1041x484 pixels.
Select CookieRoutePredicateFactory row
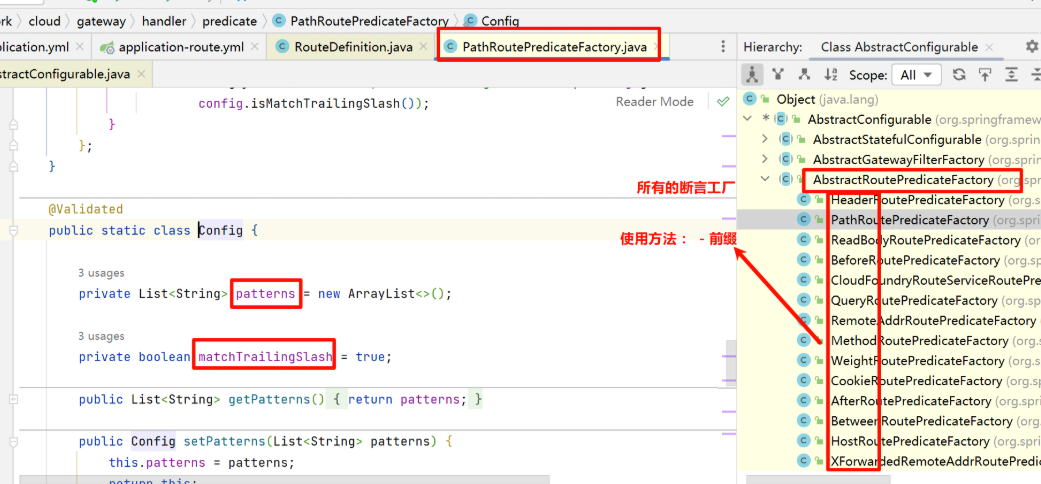click(888, 380)
